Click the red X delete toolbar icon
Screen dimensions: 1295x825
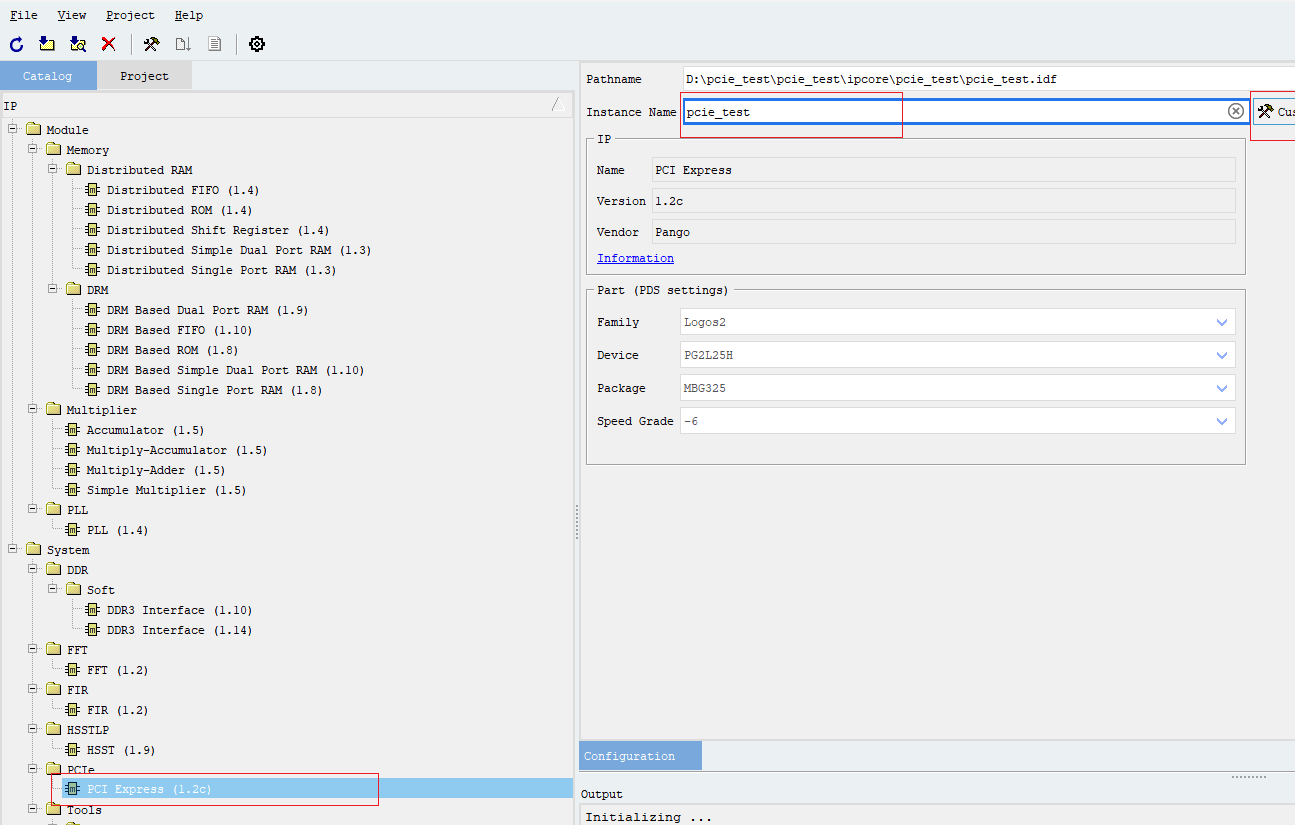(108, 44)
